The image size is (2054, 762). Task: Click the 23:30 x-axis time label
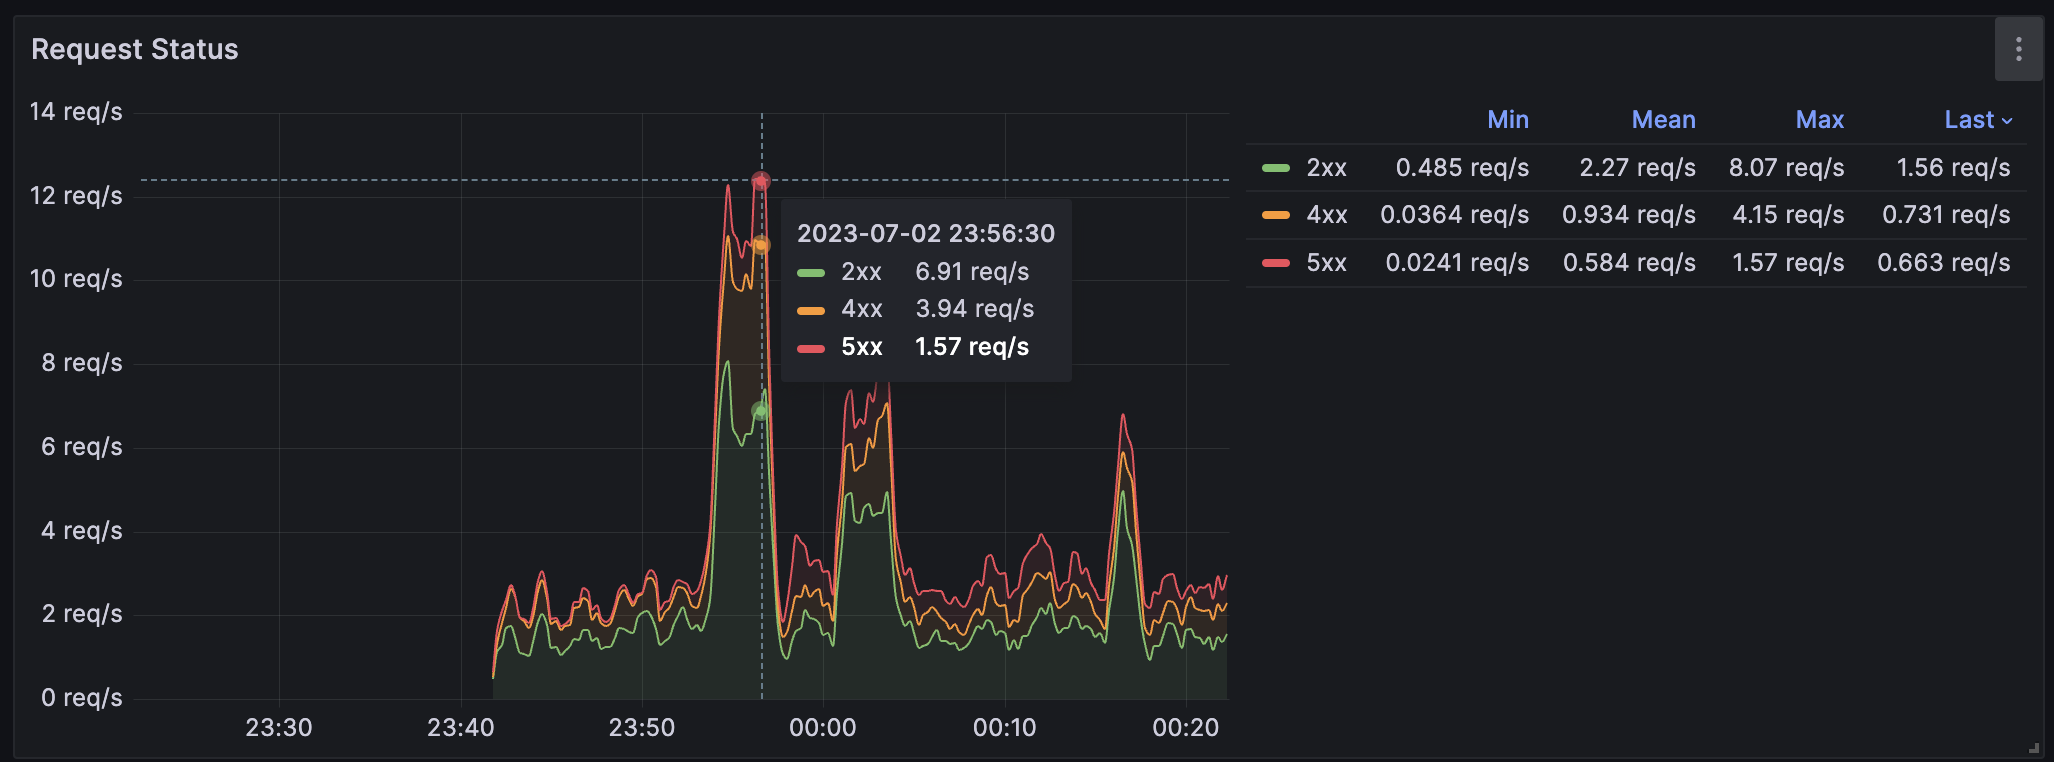279,728
